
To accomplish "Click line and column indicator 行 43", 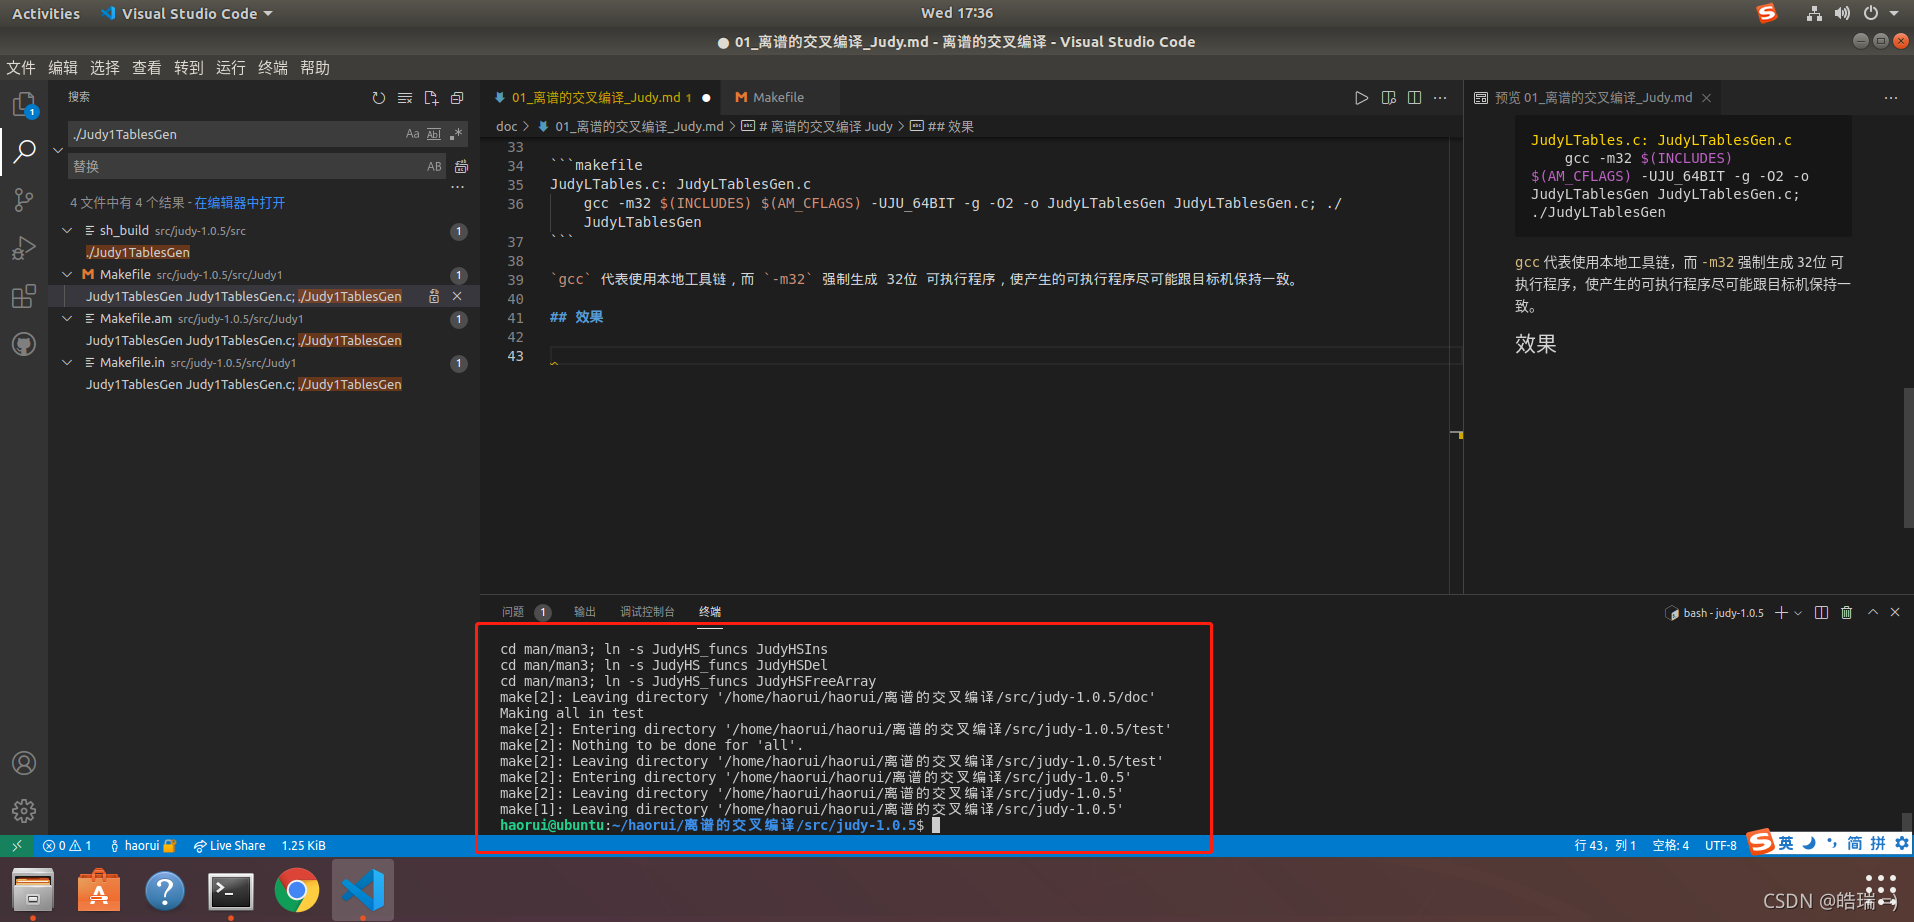I will coord(1605,846).
